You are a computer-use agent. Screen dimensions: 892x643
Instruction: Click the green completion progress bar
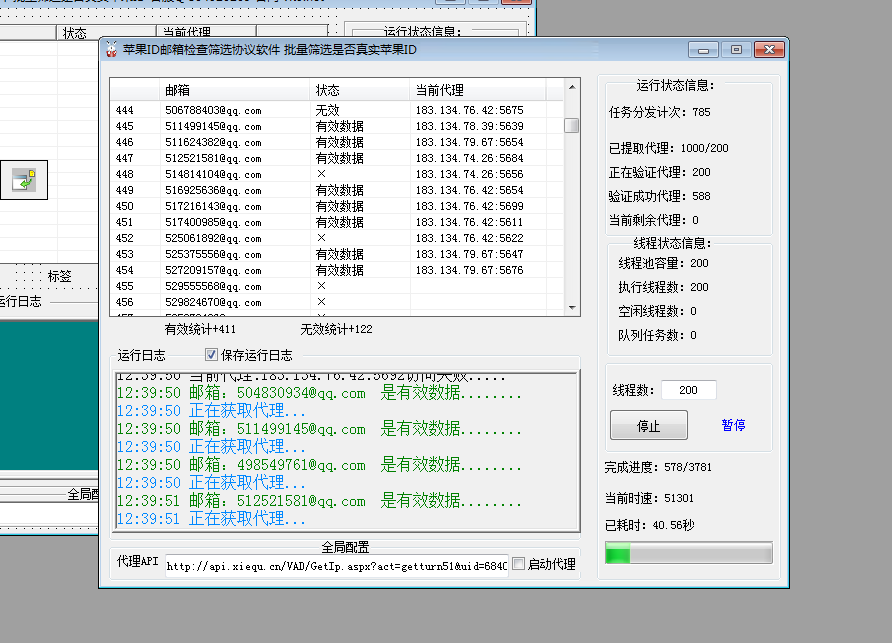click(x=688, y=553)
